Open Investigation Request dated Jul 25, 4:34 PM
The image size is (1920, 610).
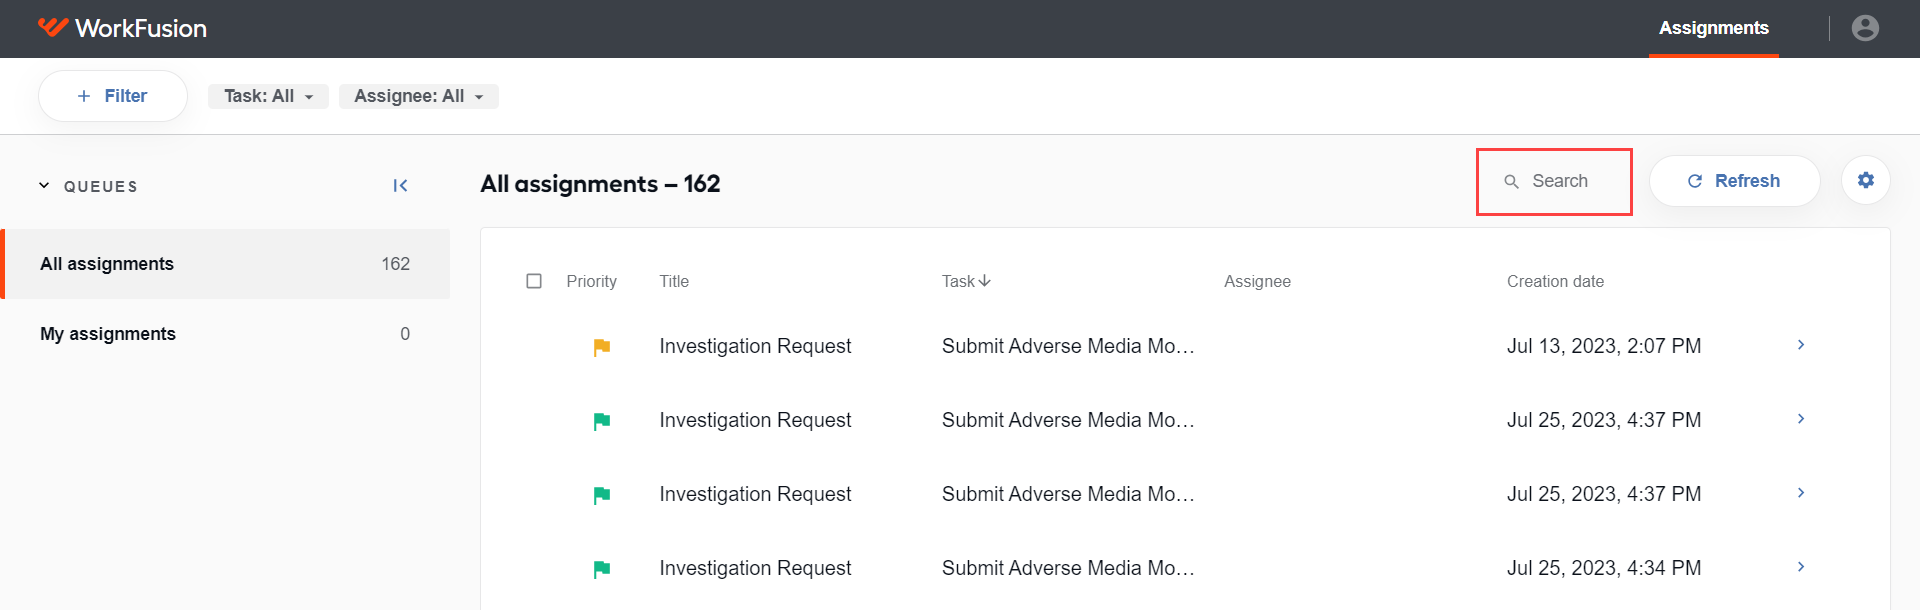tap(755, 568)
